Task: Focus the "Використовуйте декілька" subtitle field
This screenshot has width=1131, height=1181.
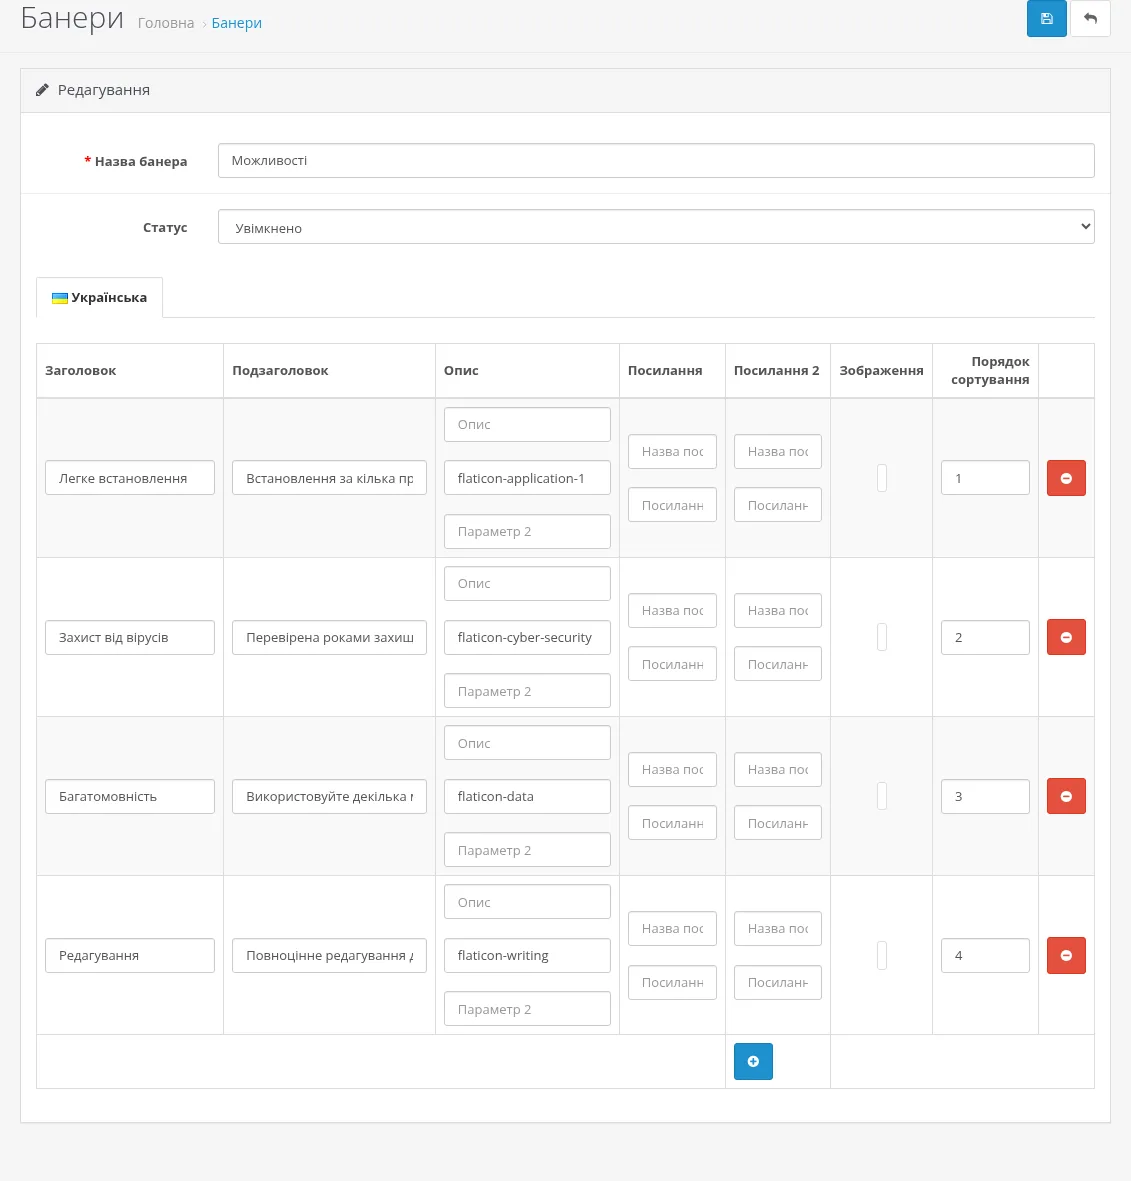Action: tap(329, 796)
